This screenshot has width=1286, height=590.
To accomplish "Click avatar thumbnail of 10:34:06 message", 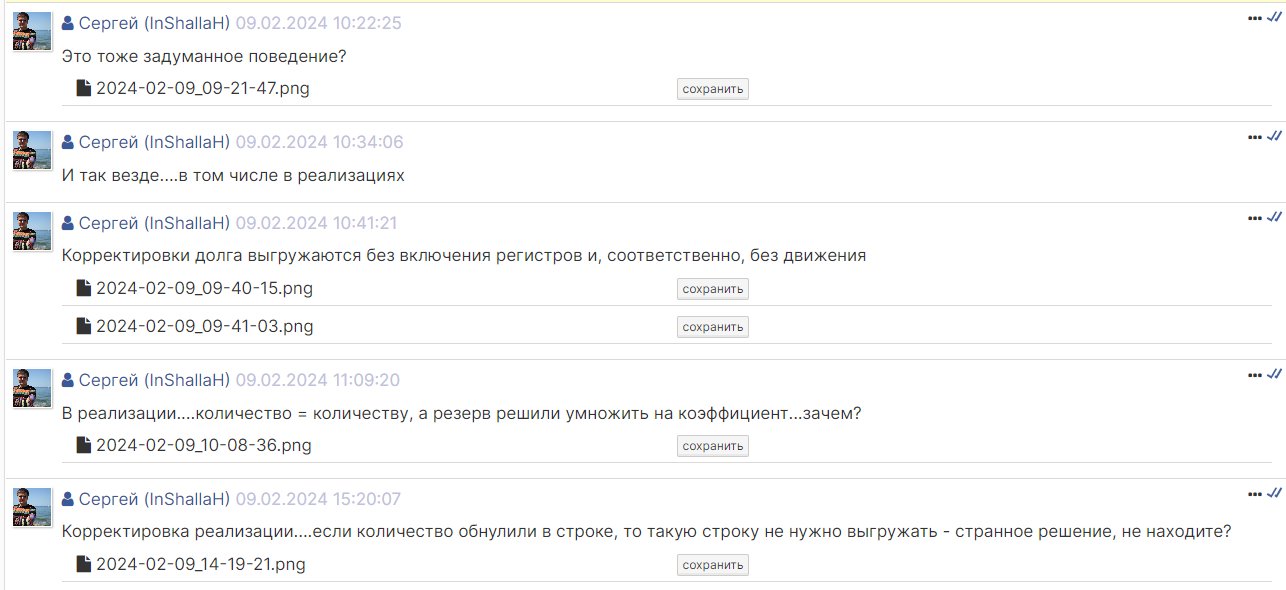I will (x=32, y=150).
